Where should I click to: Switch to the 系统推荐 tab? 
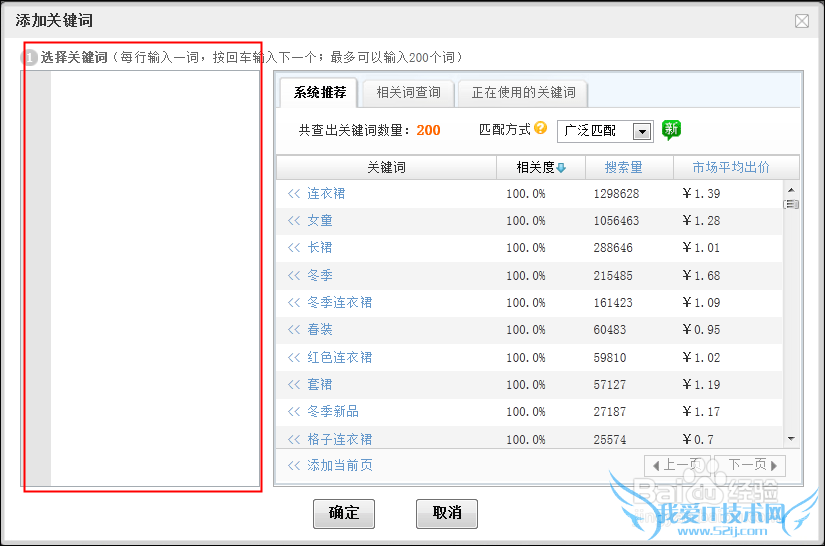coord(319,93)
